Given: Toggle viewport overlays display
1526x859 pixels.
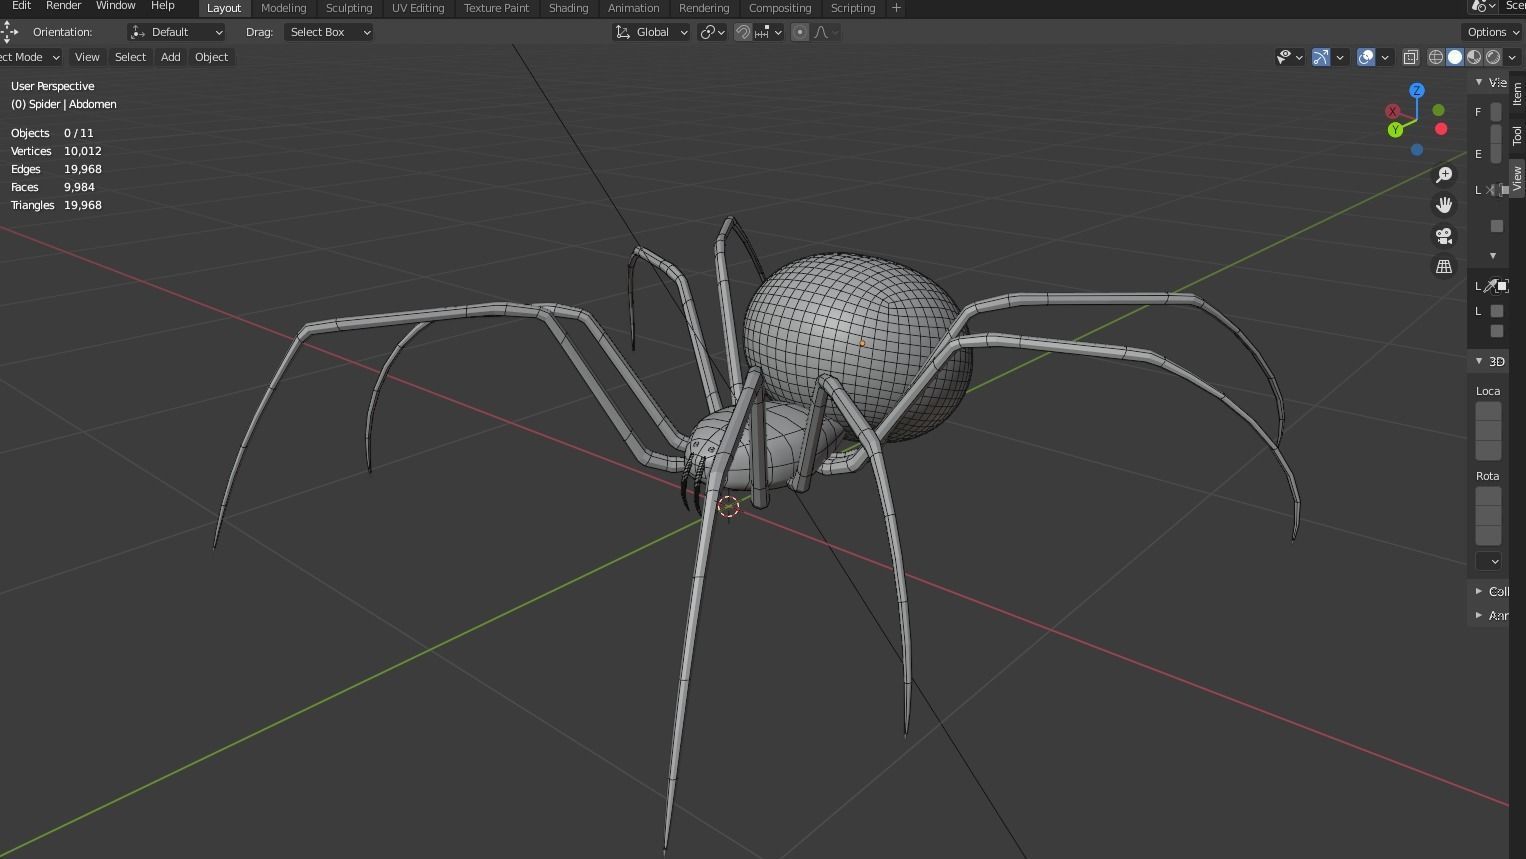Looking at the screenshot, I should 1366,57.
